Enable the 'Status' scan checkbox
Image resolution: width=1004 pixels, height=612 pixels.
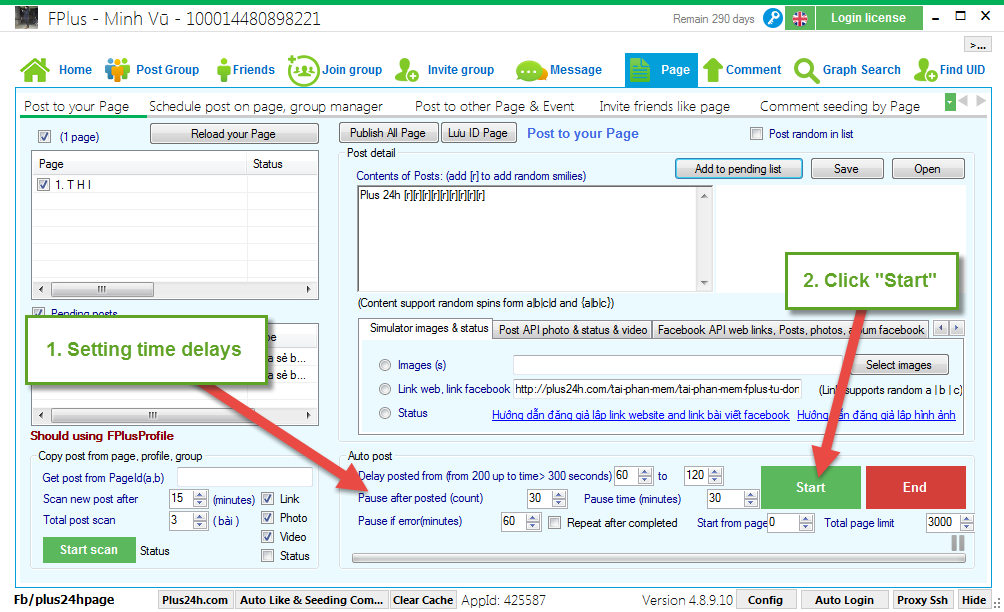click(268, 556)
